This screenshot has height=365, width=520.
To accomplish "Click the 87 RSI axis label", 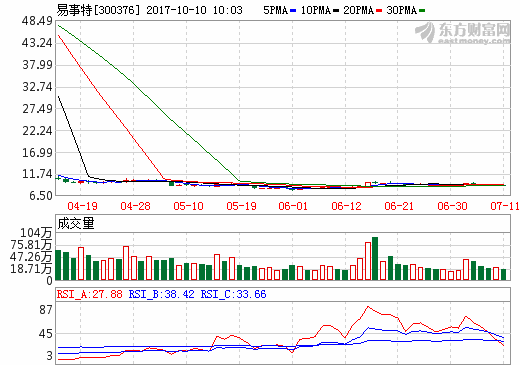I will (x=46, y=310).
